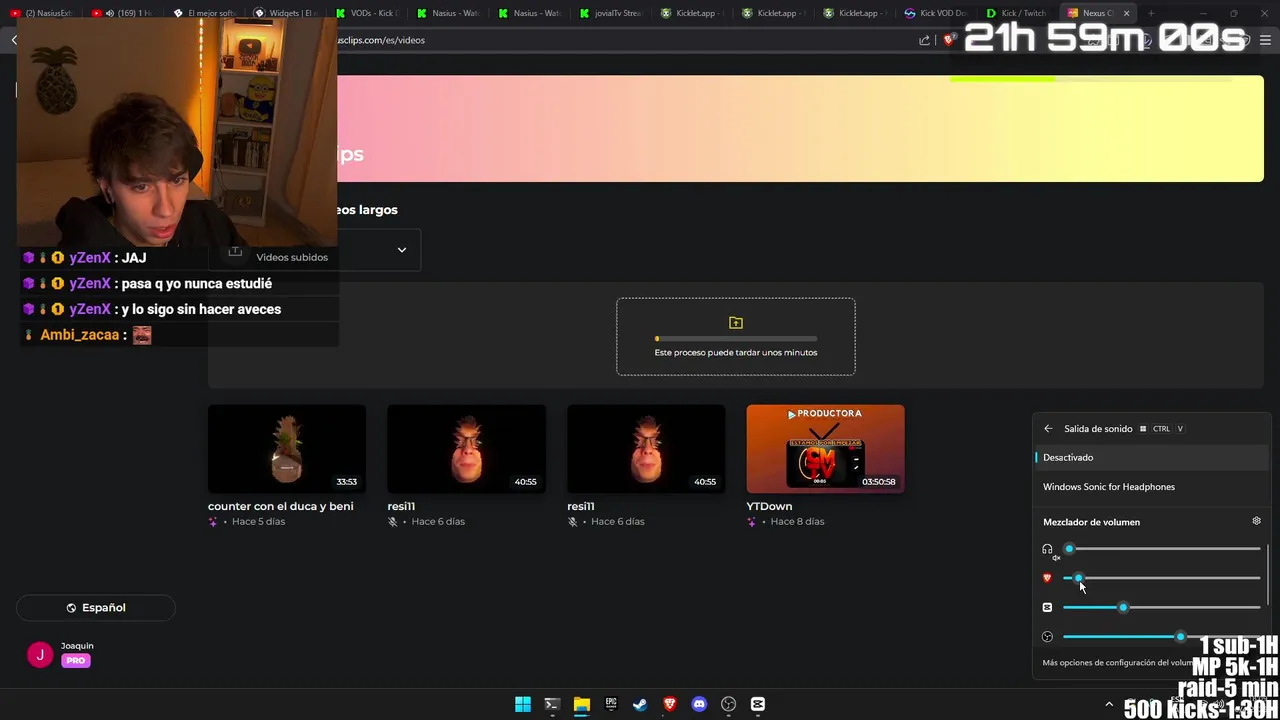Open Terminal from the taskbar
Image resolution: width=1280 pixels, height=720 pixels.
point(552,704)
